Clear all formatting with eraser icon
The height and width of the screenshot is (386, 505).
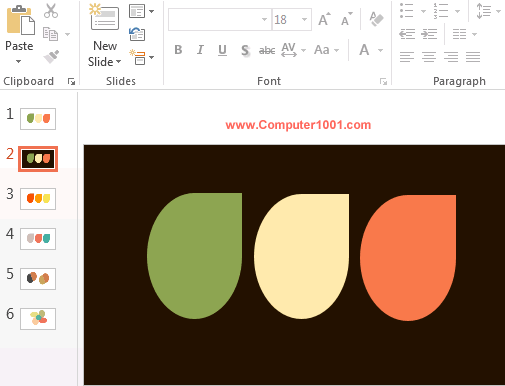point(376,19)
